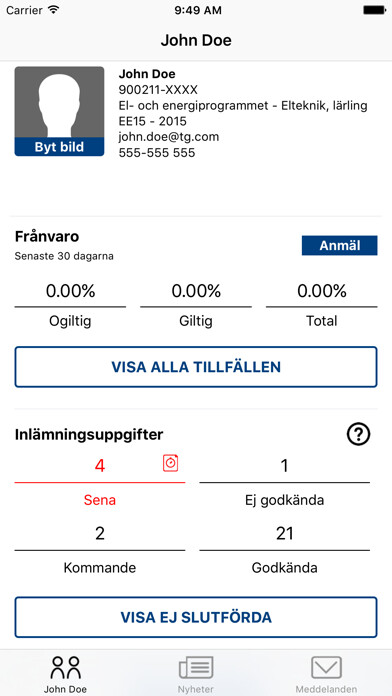The width and height of the screenshot is (392, 696).
Task: Tap the battery icon in status bar
Action: point(374,10)
